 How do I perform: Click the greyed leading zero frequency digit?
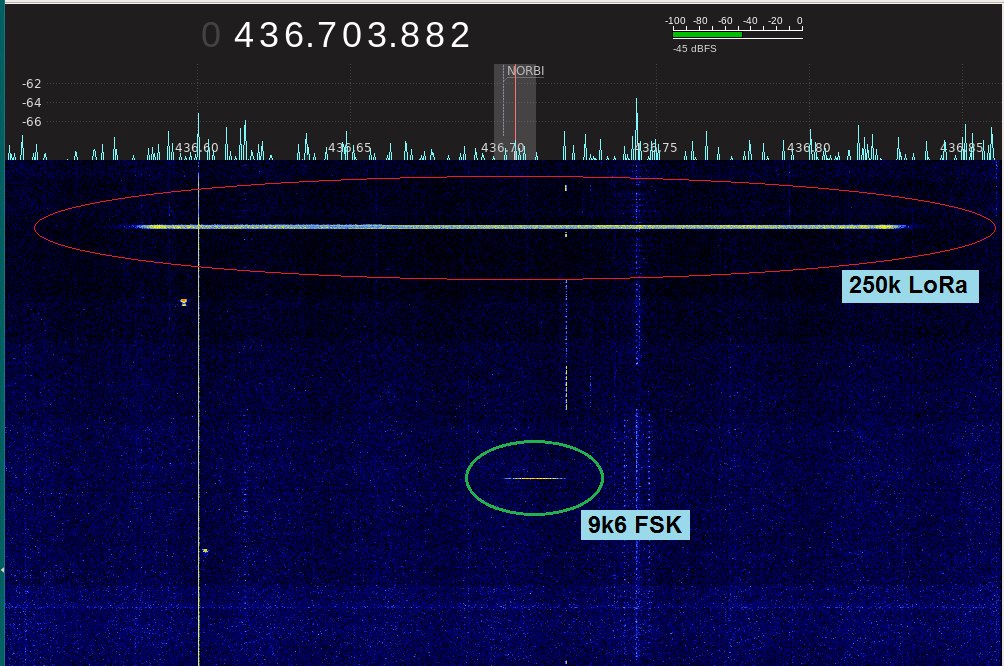pos(210,35)
